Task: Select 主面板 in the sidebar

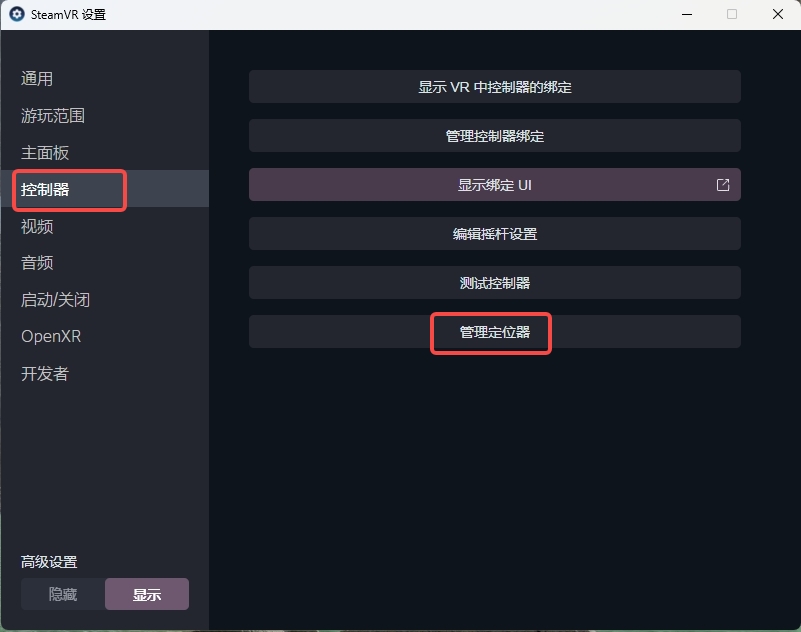Action: 45,153
